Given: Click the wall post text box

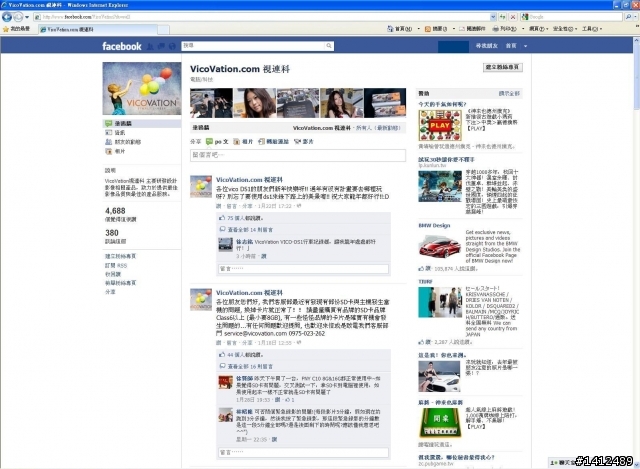Looking at the screenshot, I should pos(298,155).
